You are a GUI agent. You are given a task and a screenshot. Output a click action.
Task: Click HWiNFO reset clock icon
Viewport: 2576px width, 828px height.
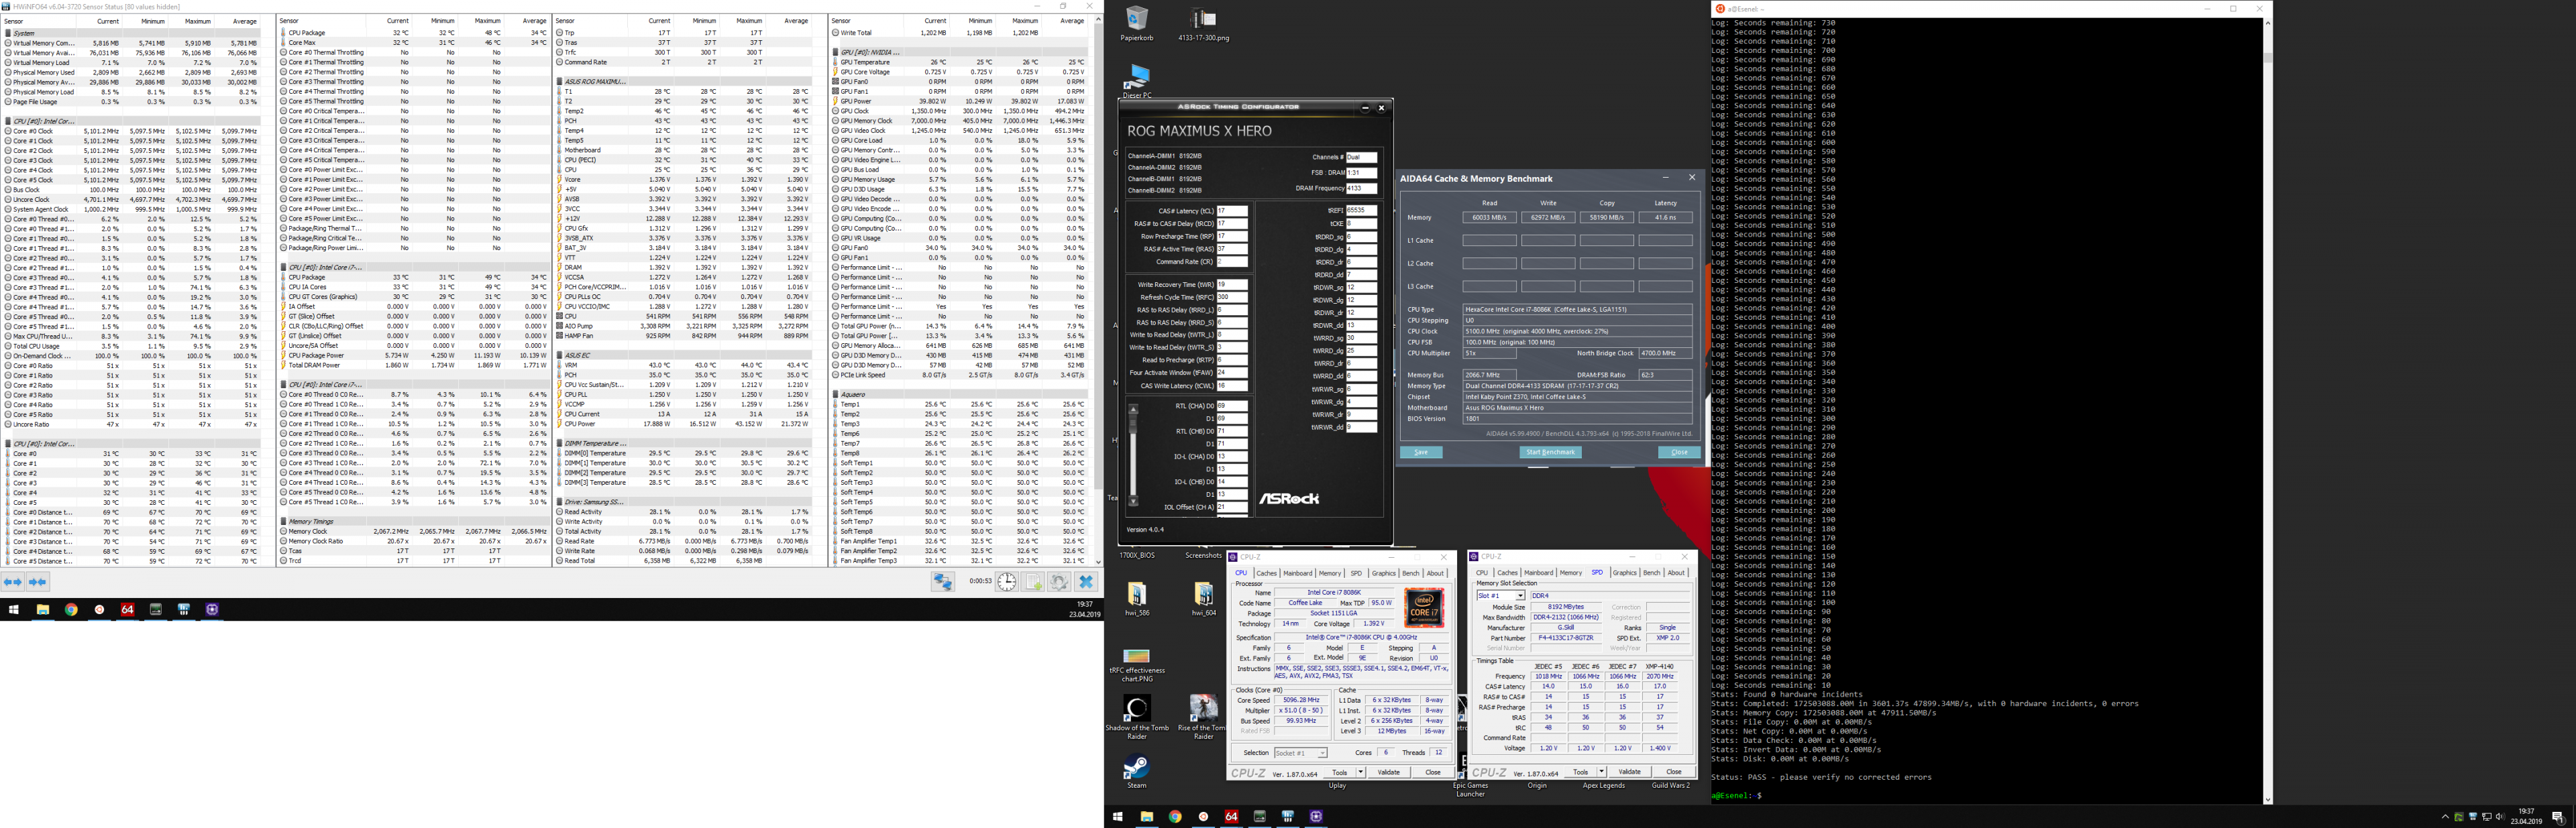pos(1007,582)
